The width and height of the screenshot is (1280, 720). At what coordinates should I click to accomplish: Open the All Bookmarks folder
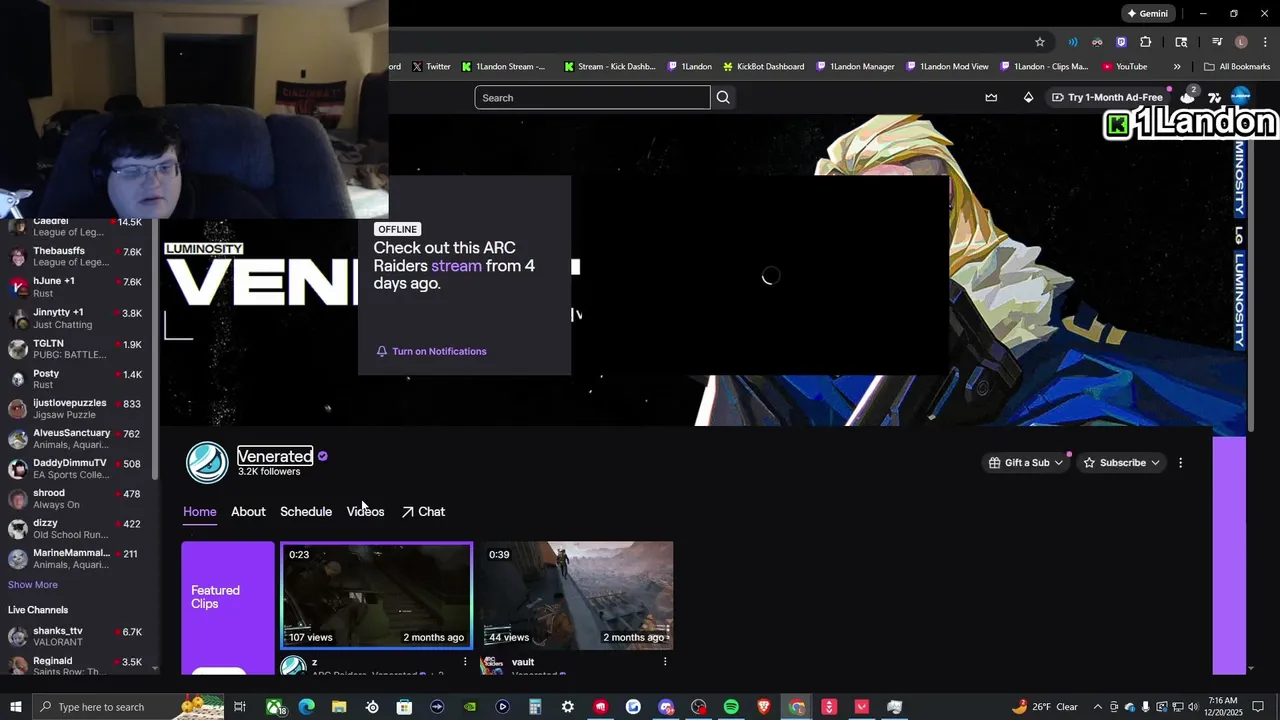[x=1237, y=66]
